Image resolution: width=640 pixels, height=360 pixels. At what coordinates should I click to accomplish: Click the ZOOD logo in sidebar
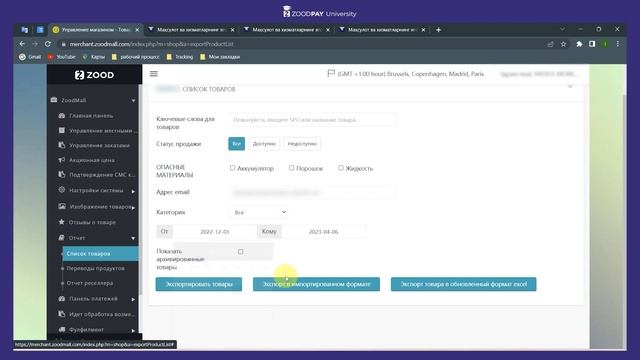click(x=94, y=75)
